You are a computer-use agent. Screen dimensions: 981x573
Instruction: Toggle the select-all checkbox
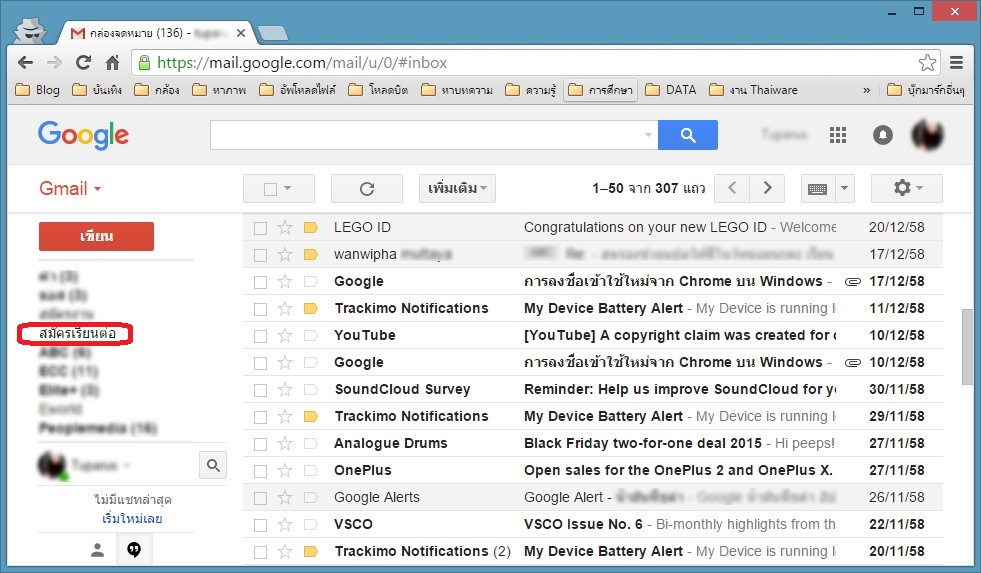pos(270,189)
